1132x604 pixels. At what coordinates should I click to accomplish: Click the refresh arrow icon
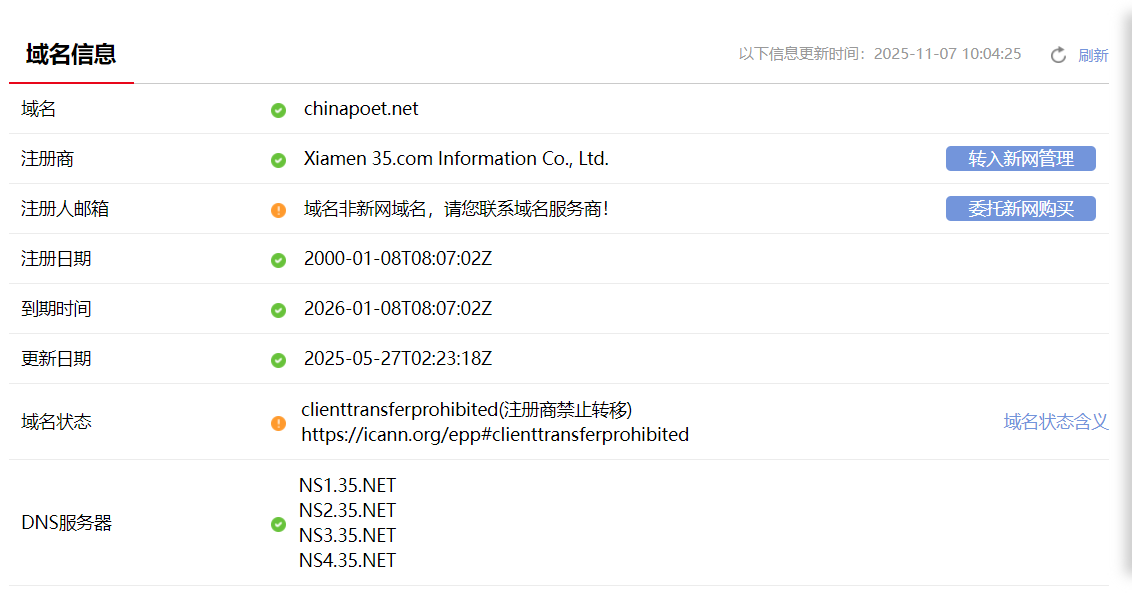pyautogui.click(x=1058, y=55)
